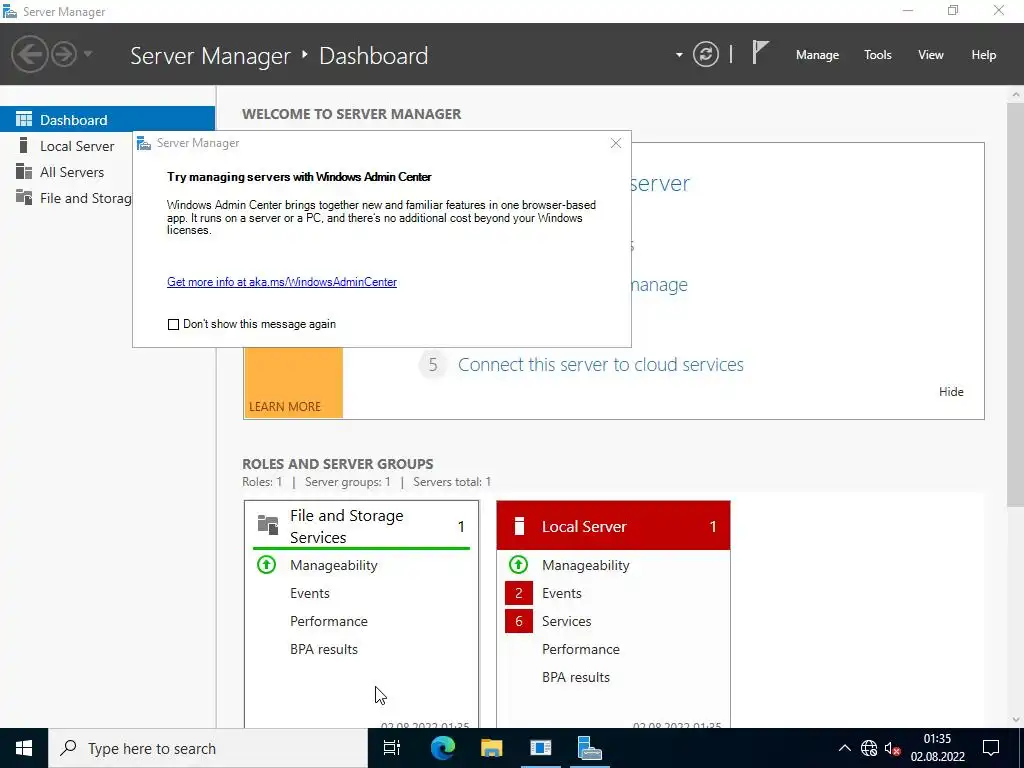This screenshot has width=1024, height=768.
Task: Click the red 6 Services alert badge
Action: 519,621
